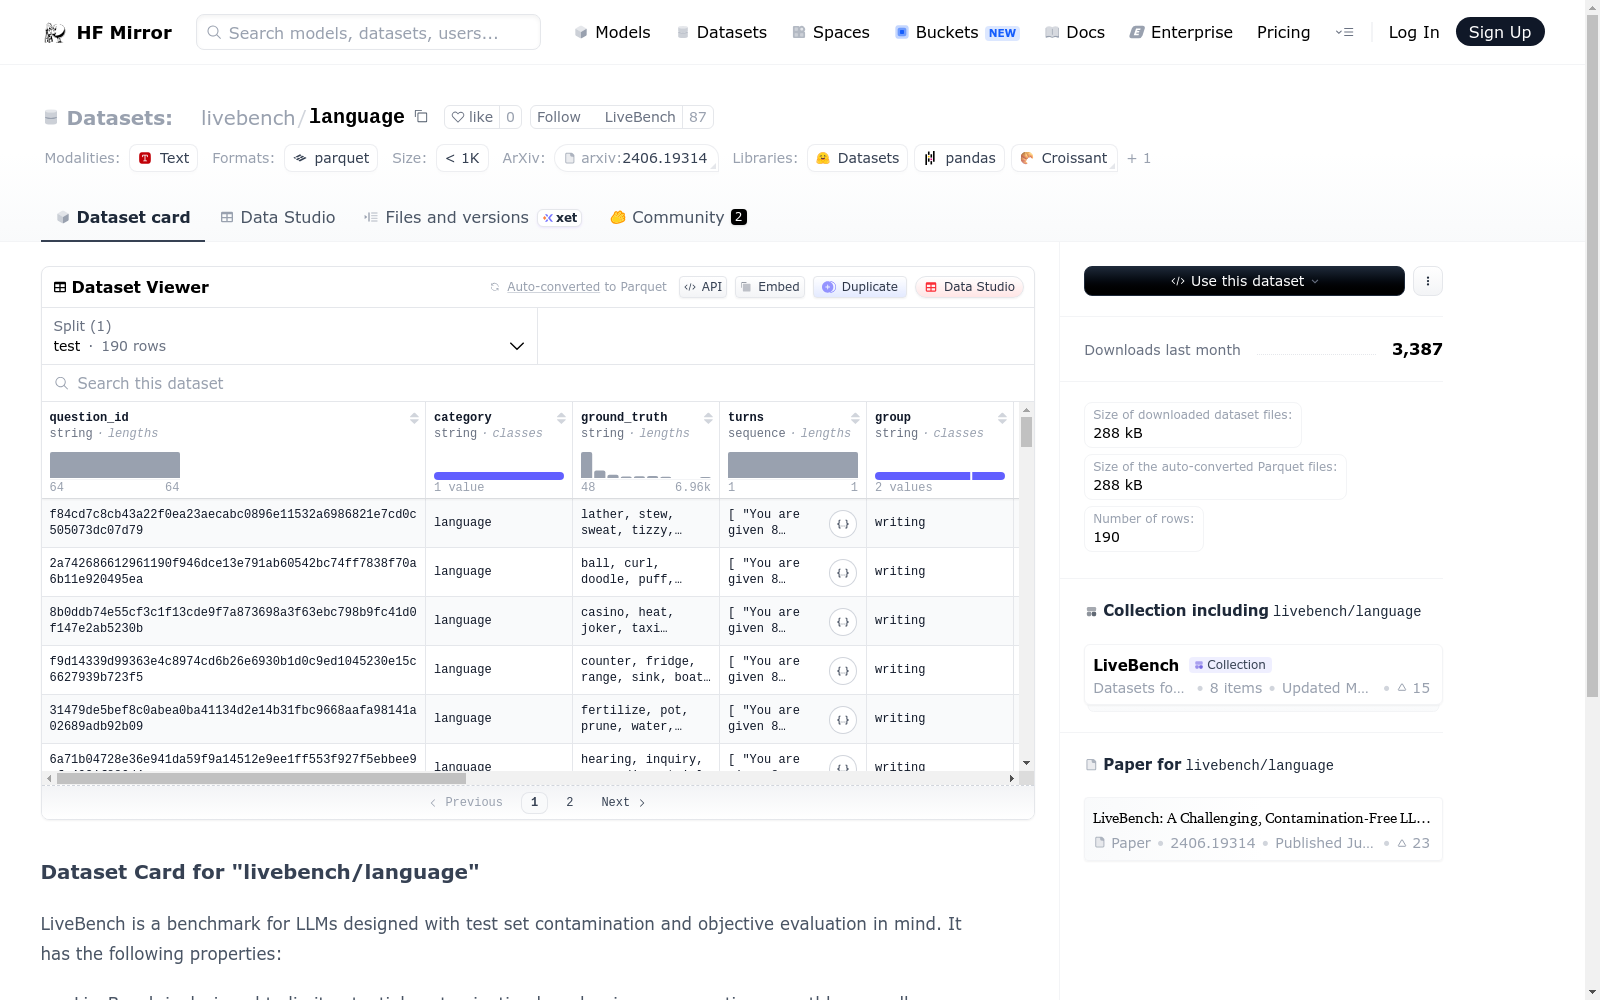Sort by the question_id column sort icon
This screenshot has width=1600, height=1000.
point(414,418)
